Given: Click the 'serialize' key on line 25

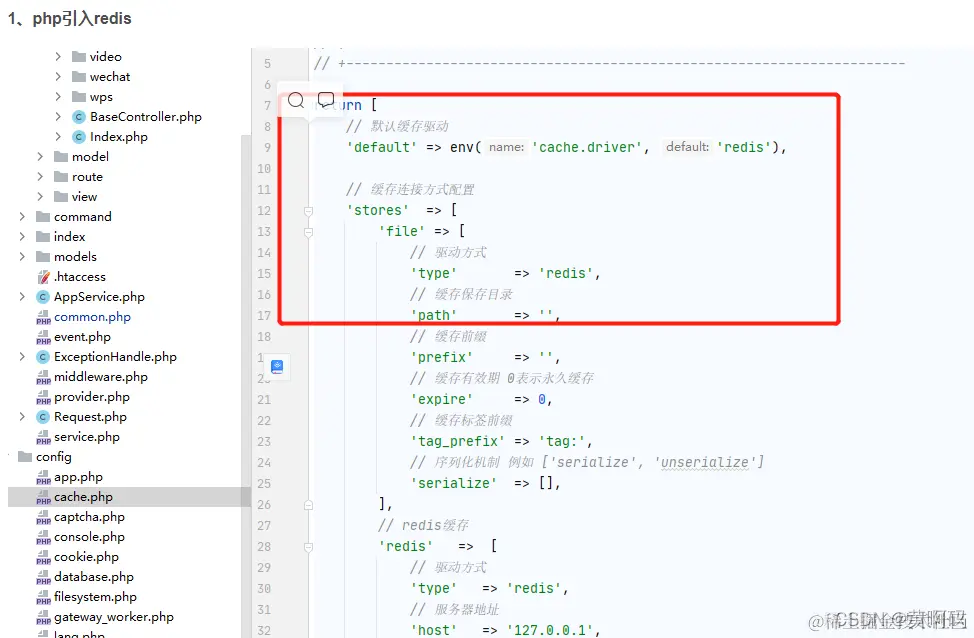Looking at the screenshot, I should (453, 483).
